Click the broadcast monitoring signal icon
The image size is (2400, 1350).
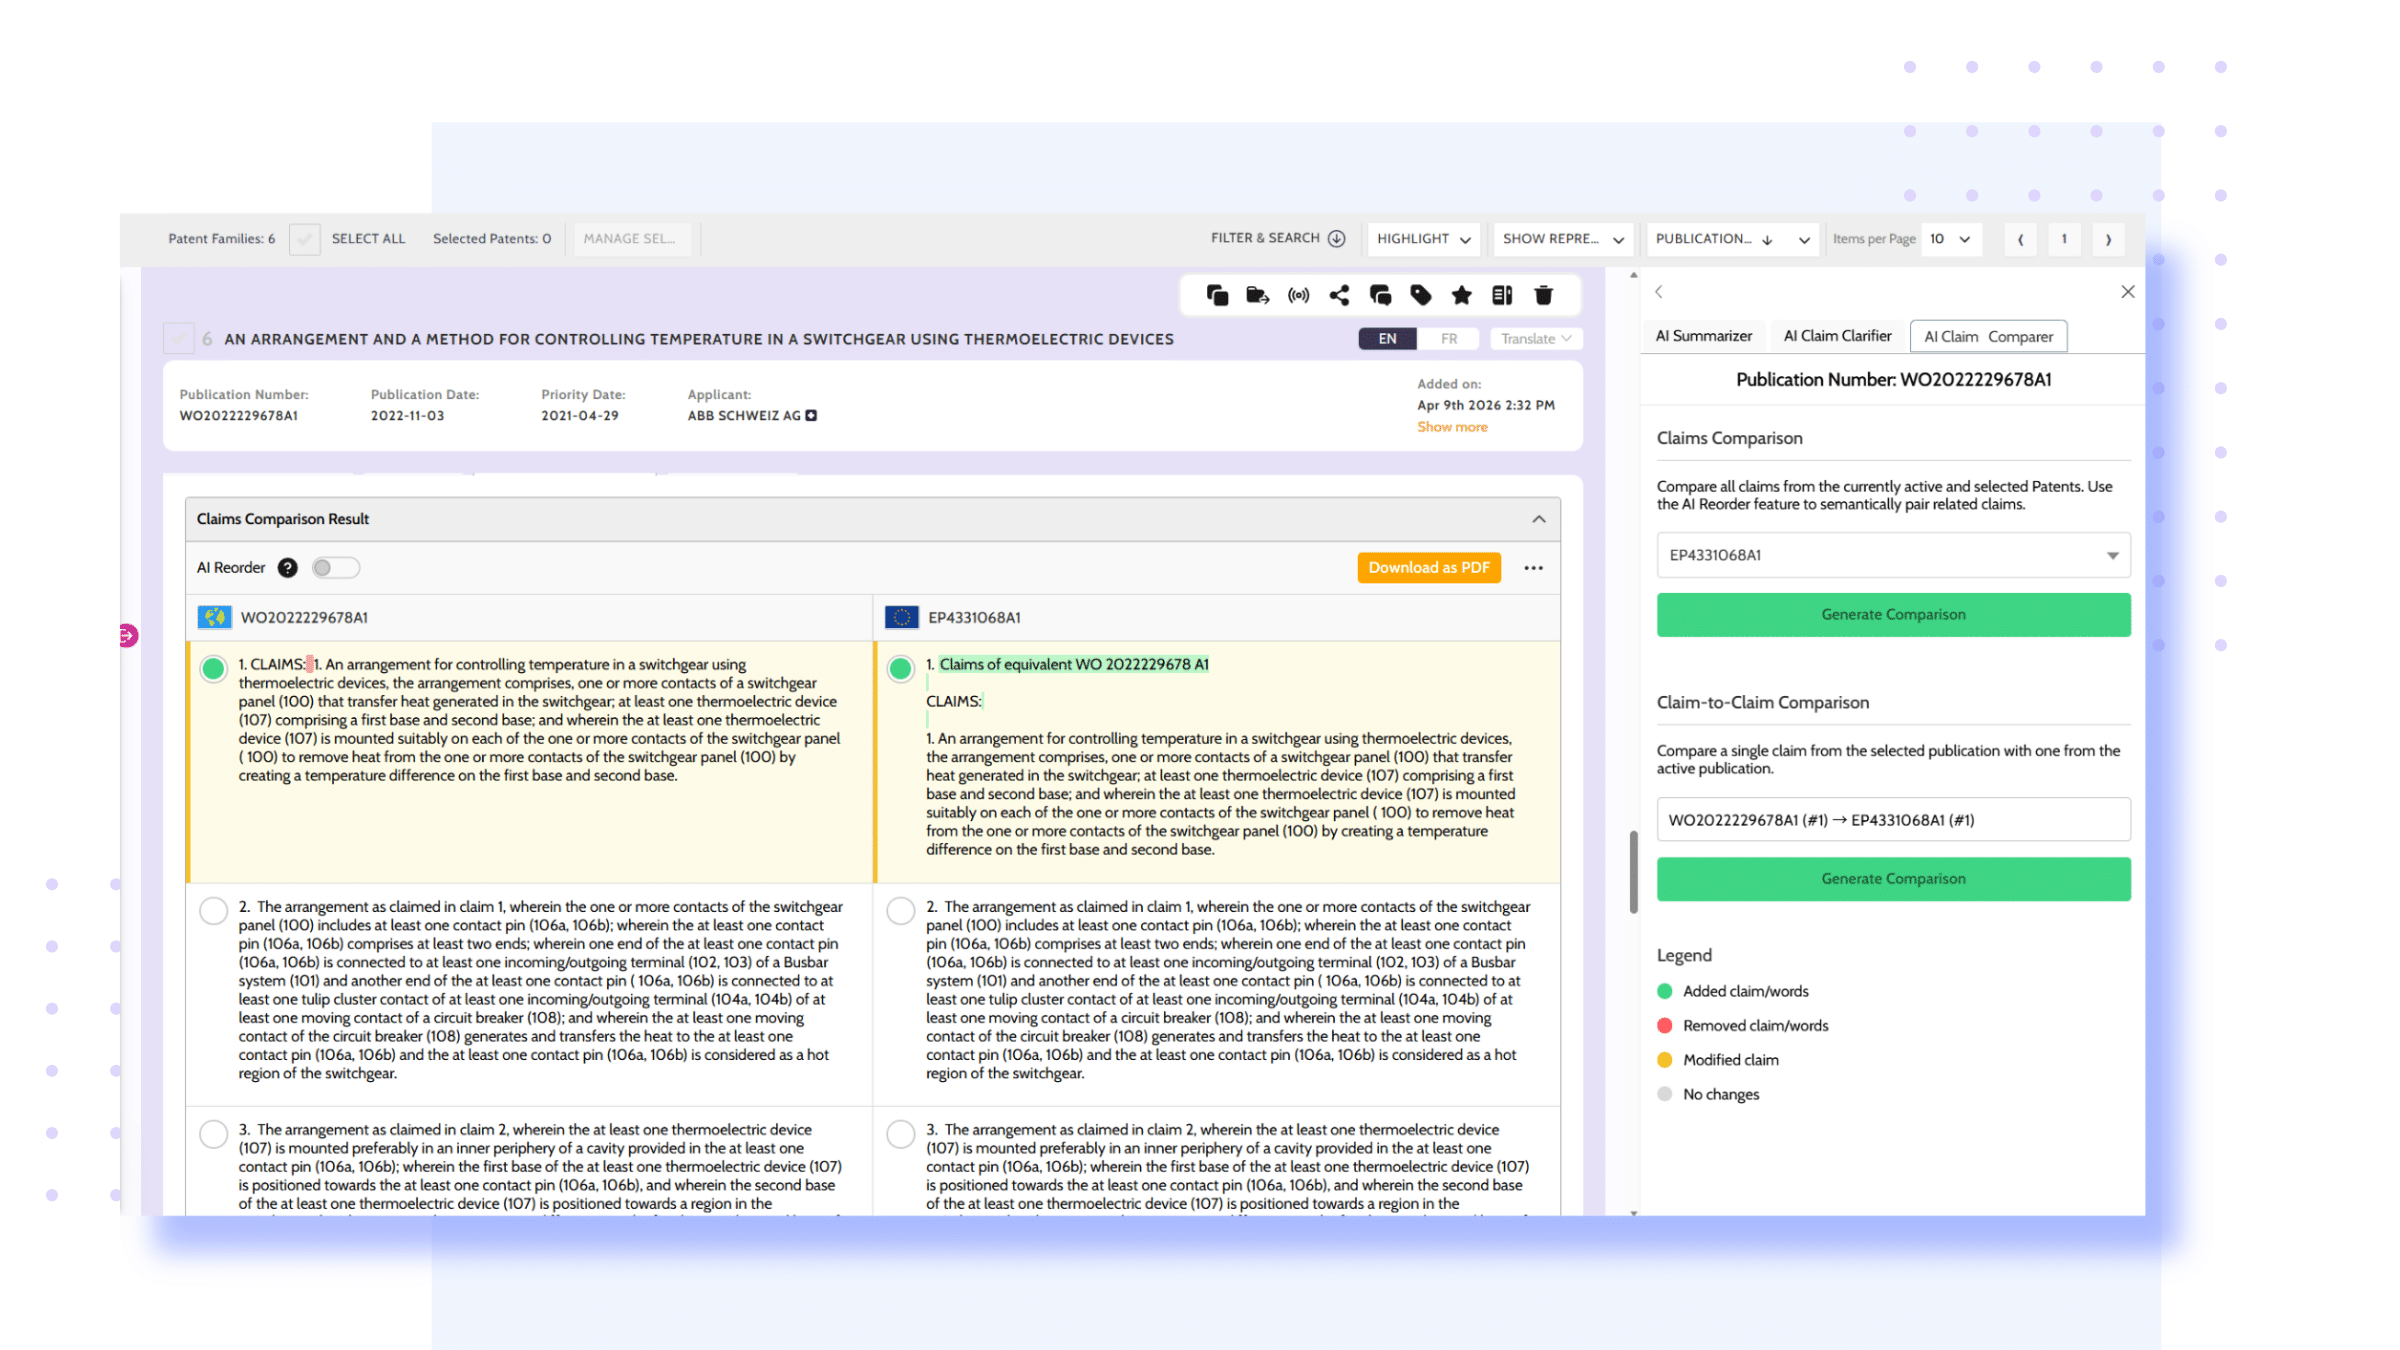(1298, 295)
